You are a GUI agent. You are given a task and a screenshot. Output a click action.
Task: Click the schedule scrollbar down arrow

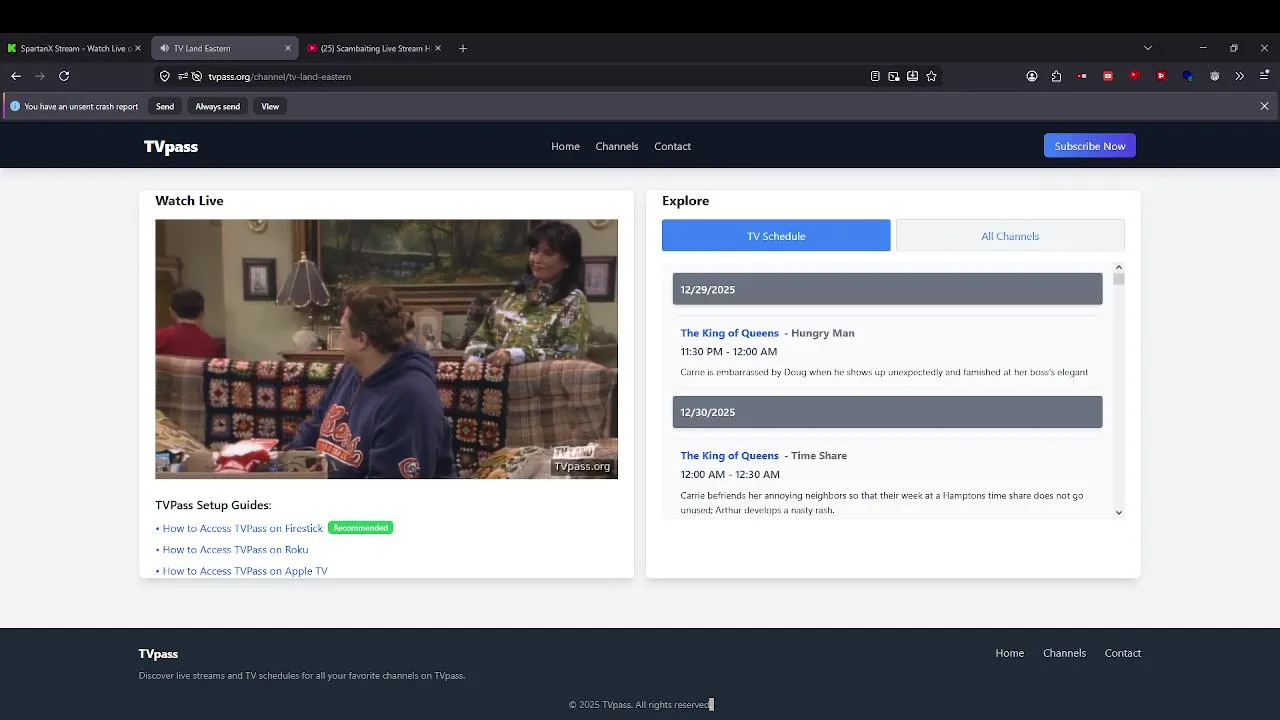1118,512
